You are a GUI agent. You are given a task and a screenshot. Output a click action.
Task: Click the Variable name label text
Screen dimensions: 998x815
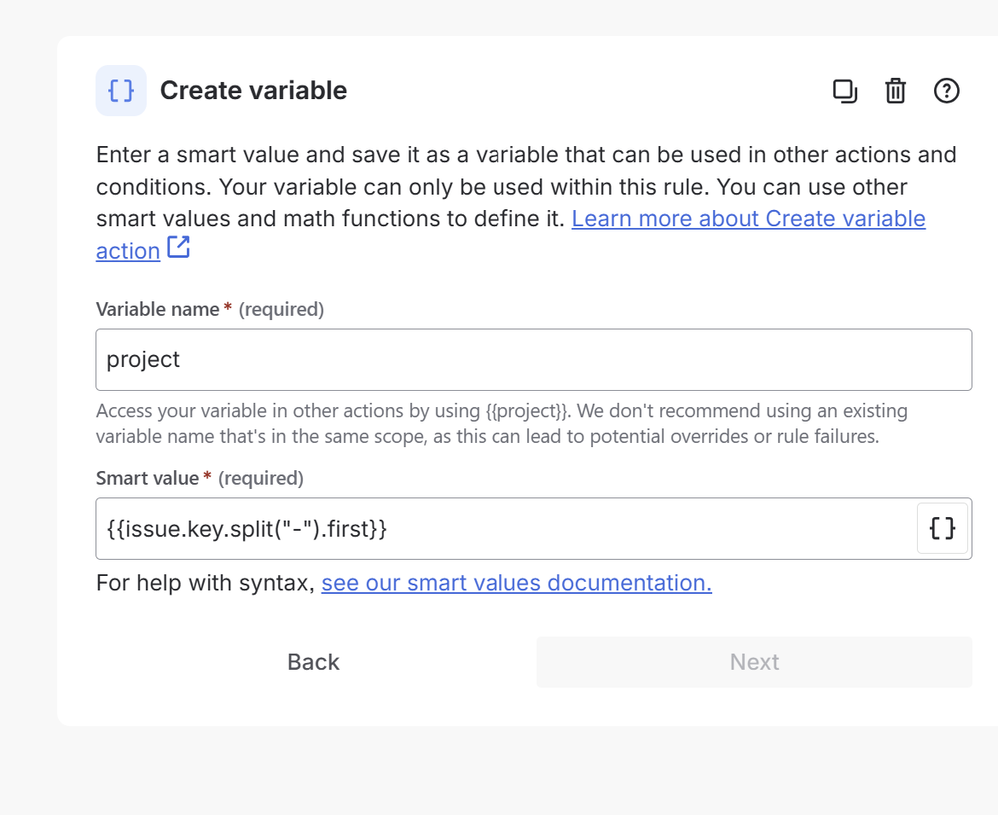tap(157, 309)
